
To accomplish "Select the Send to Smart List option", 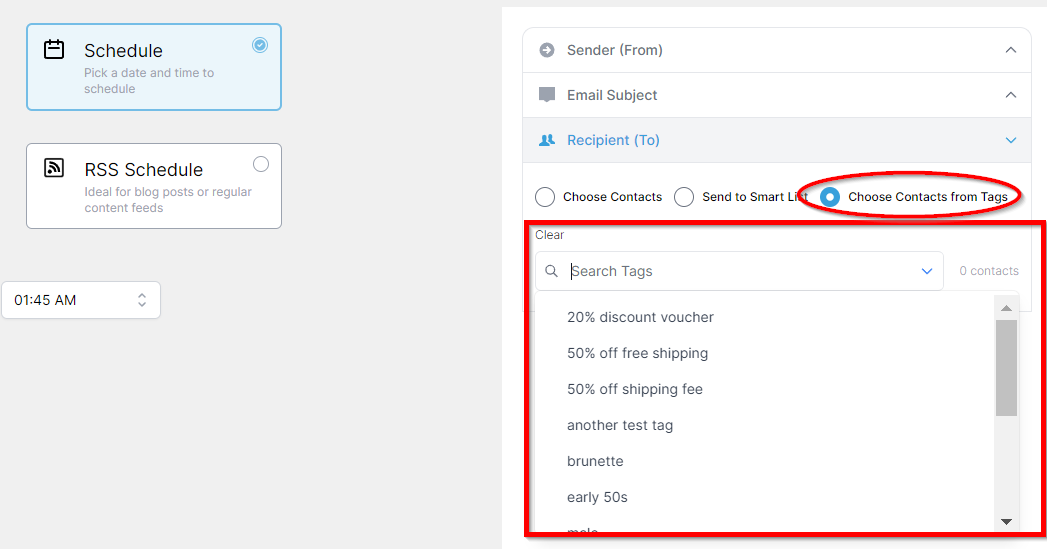I will click(684, 197).
